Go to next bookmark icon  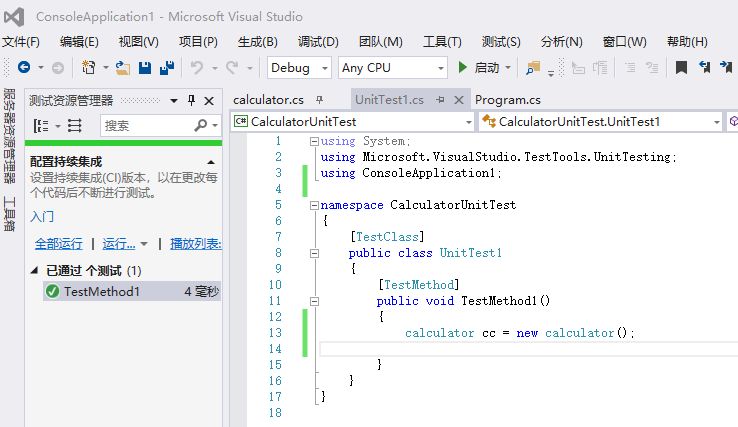(726, 68)
